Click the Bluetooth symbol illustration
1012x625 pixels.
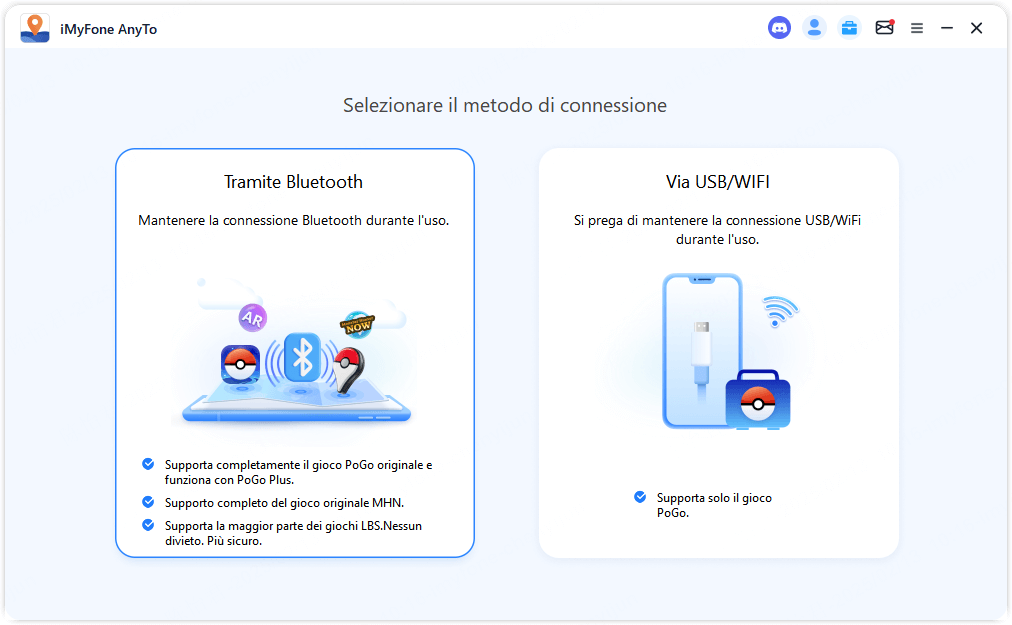(x=302, y=357)
